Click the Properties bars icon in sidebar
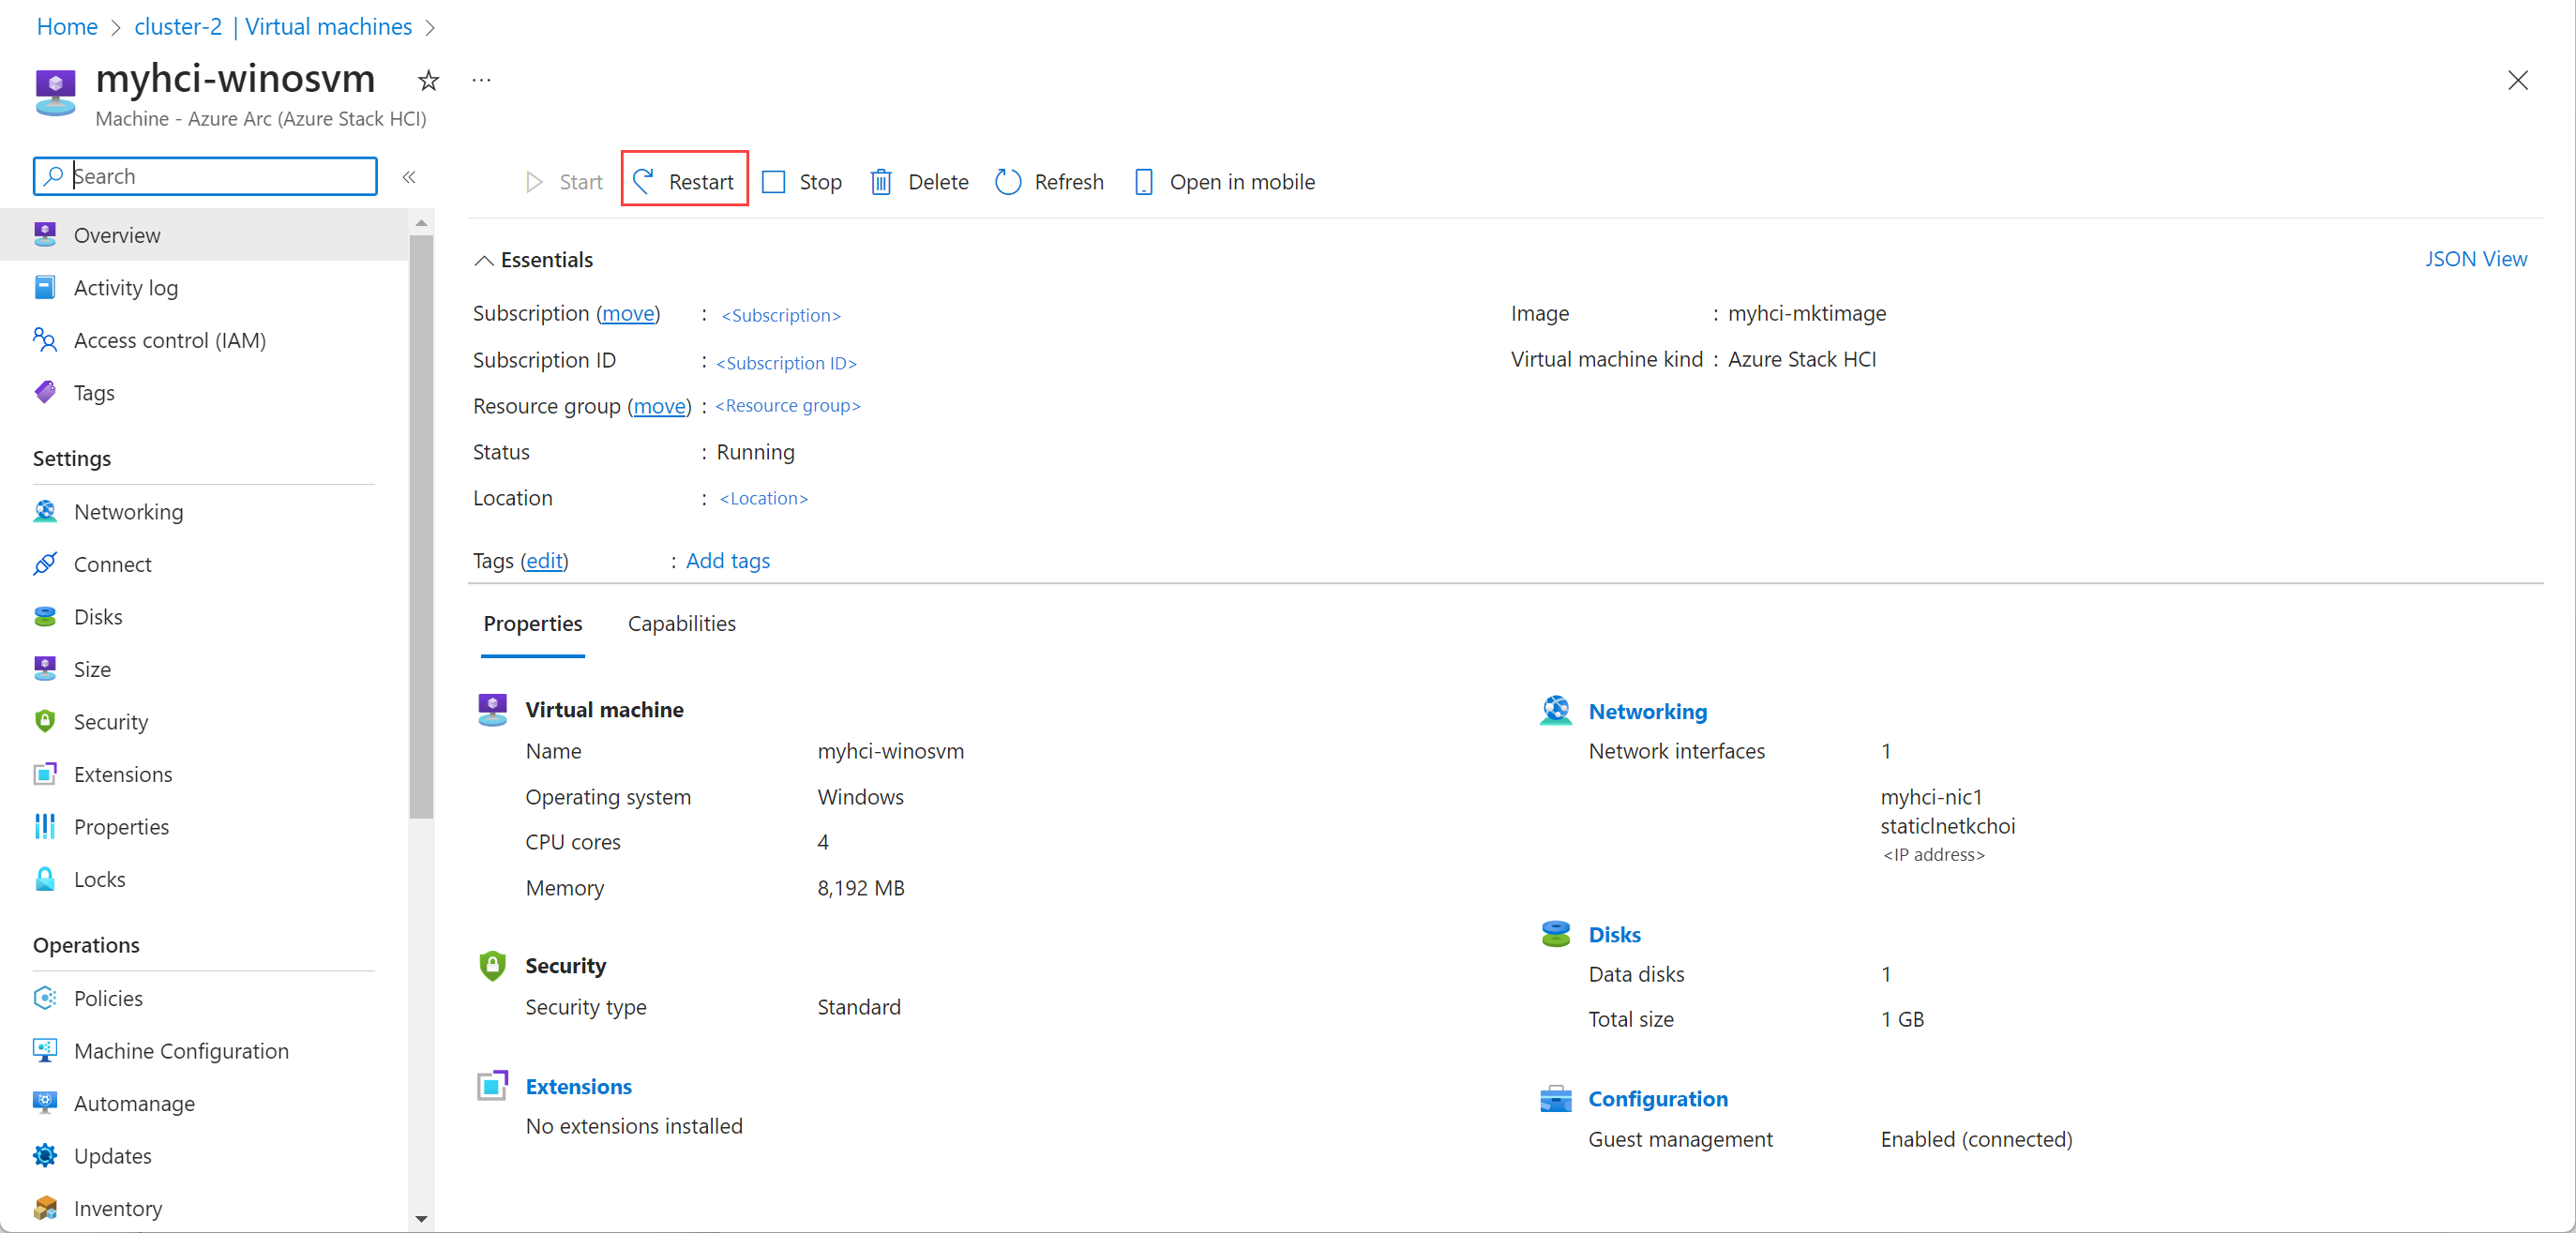The height and width of the screenshot is (1233, 2576). click(45, 827)
